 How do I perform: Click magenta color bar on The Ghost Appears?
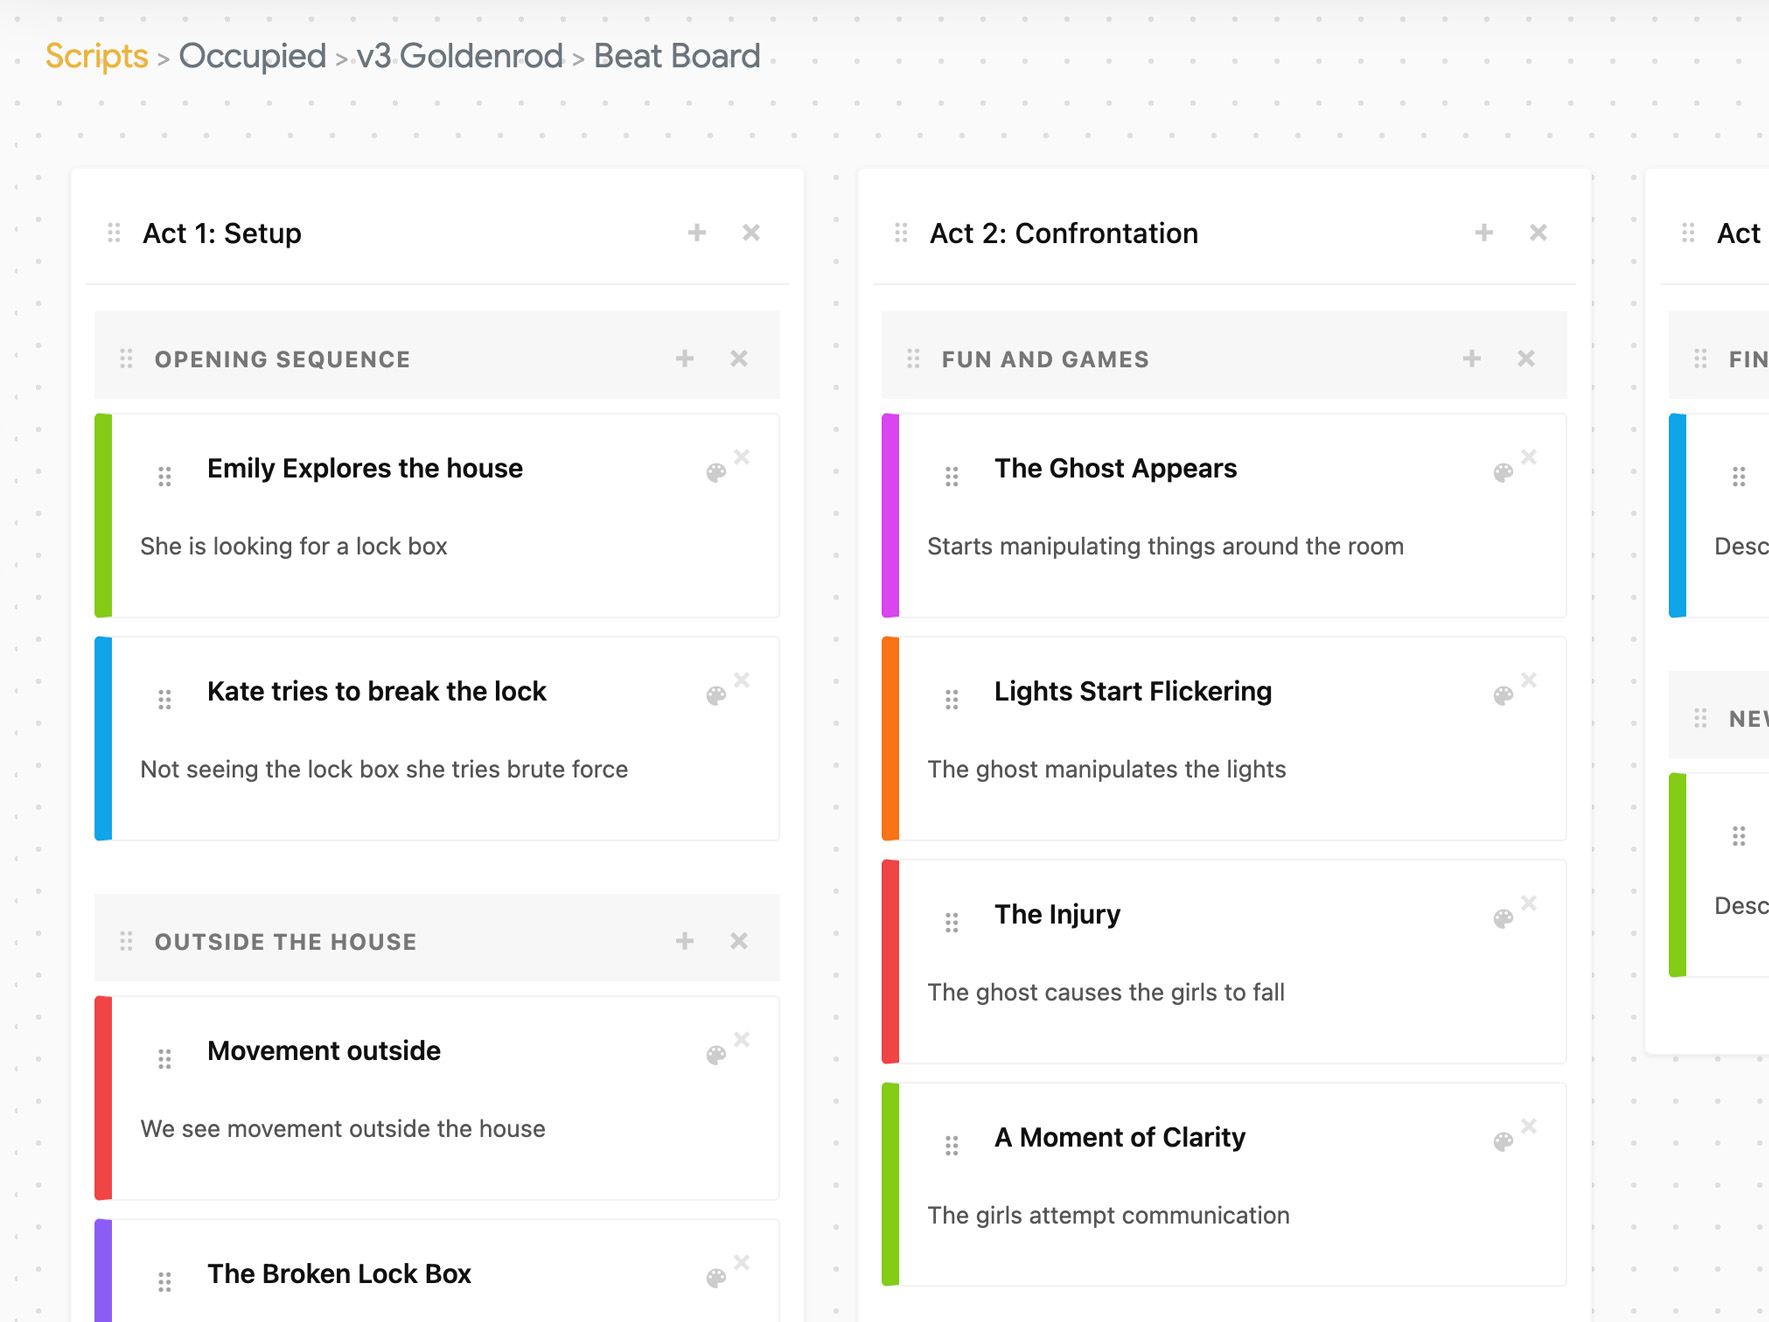pos(890,515)
